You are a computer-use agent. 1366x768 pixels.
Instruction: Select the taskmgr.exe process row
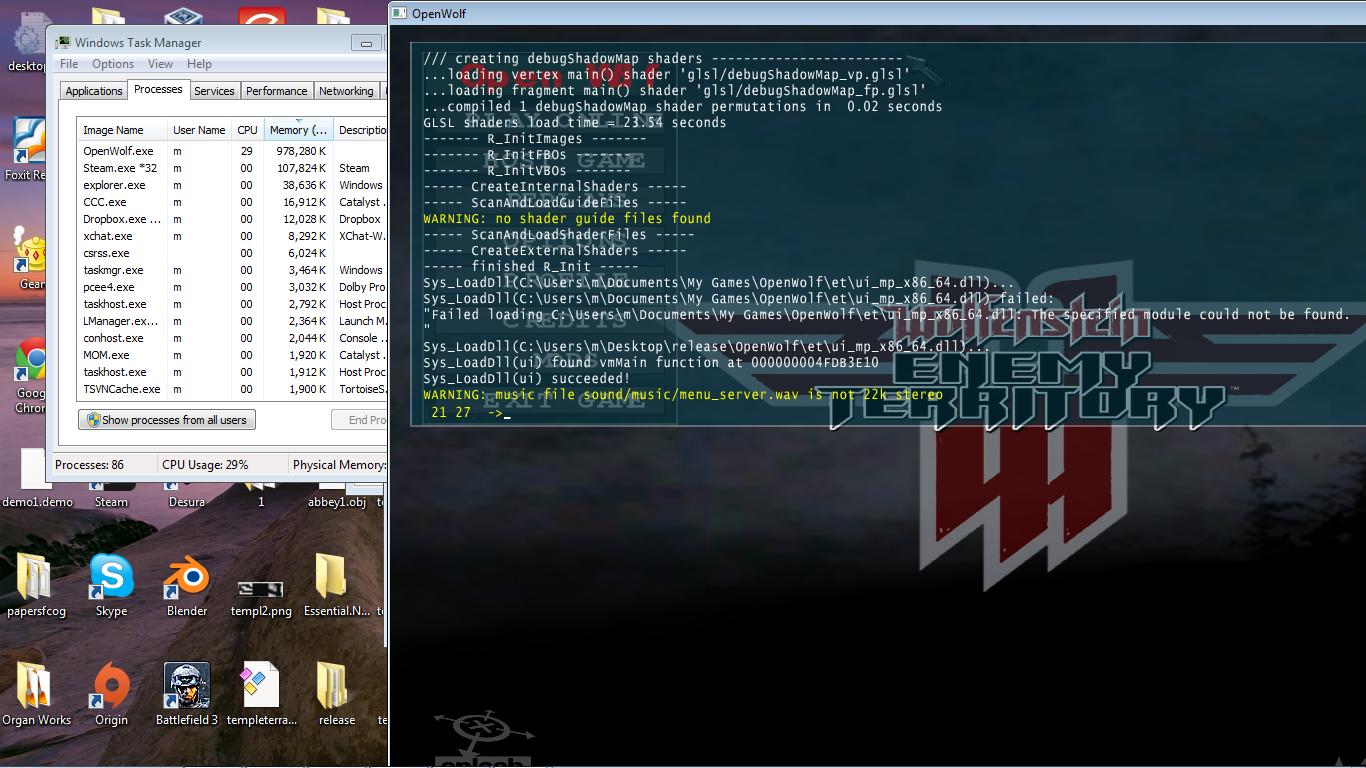[232, 270]
